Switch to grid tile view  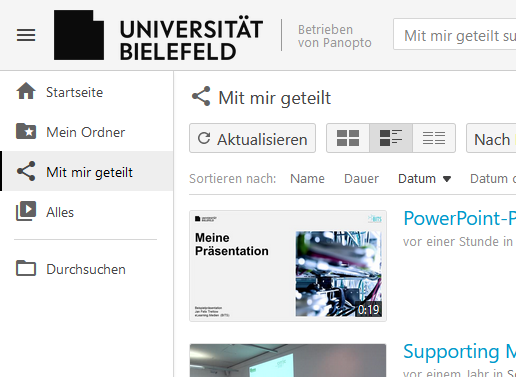pyautogui.click(x=348, y=138)
